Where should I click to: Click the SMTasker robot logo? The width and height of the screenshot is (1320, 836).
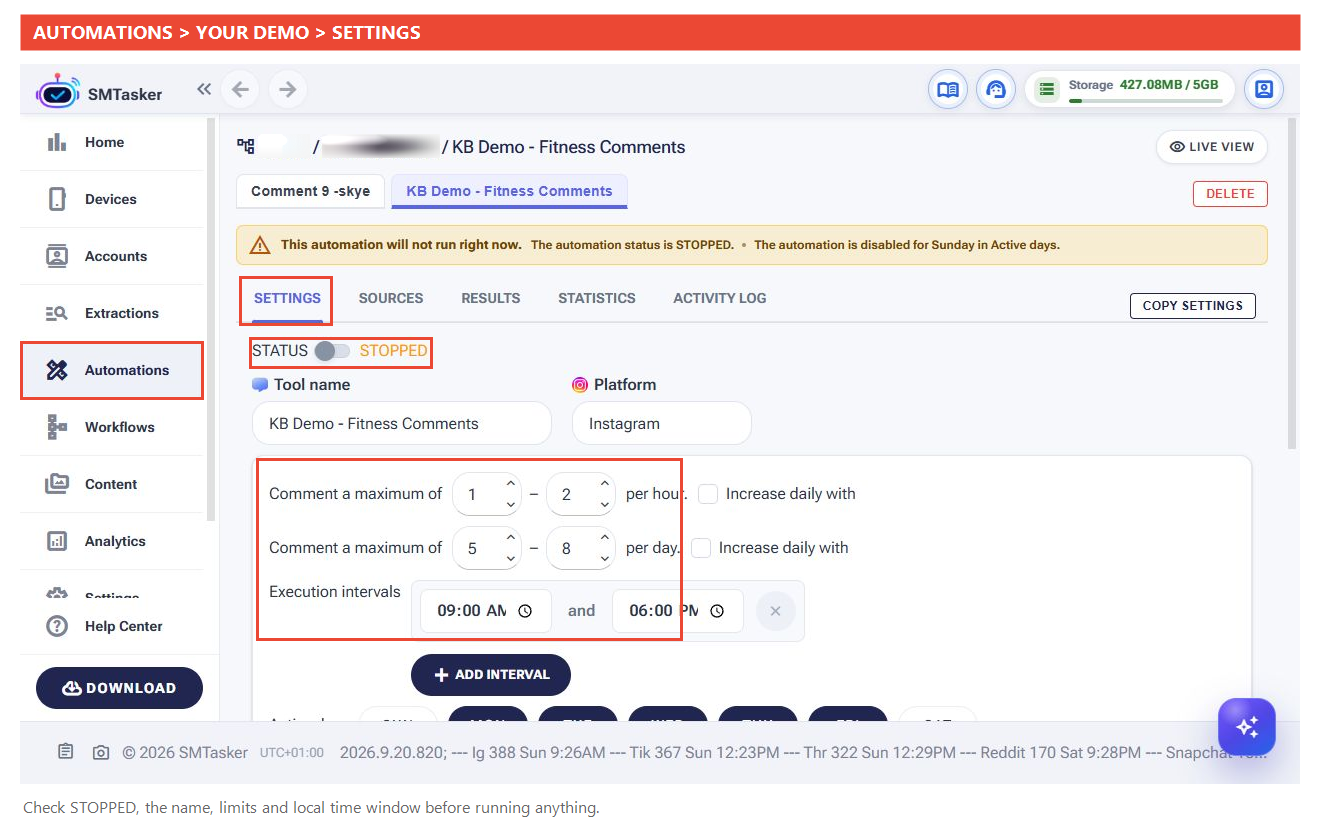point(57,92)
